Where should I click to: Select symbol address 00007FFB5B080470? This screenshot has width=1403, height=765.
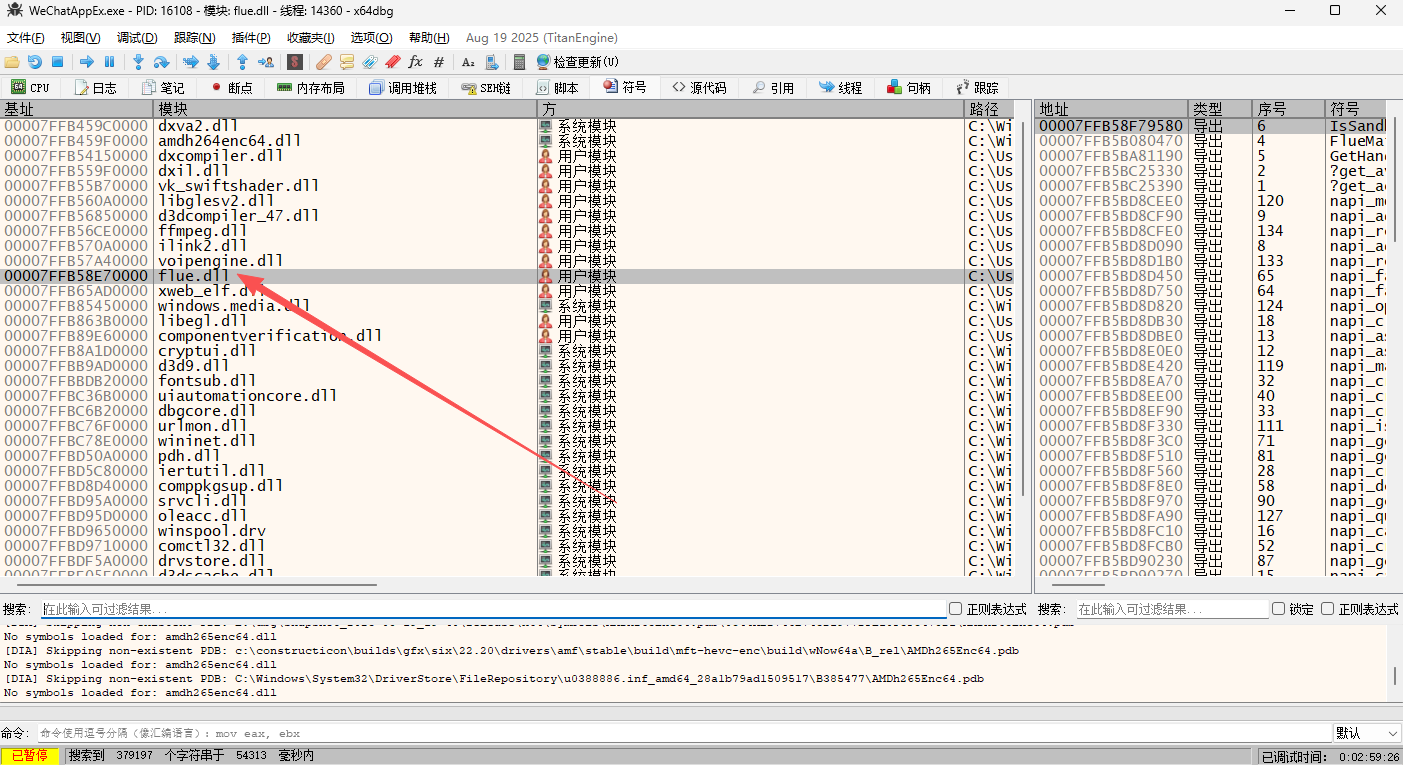click(1110, 141)
